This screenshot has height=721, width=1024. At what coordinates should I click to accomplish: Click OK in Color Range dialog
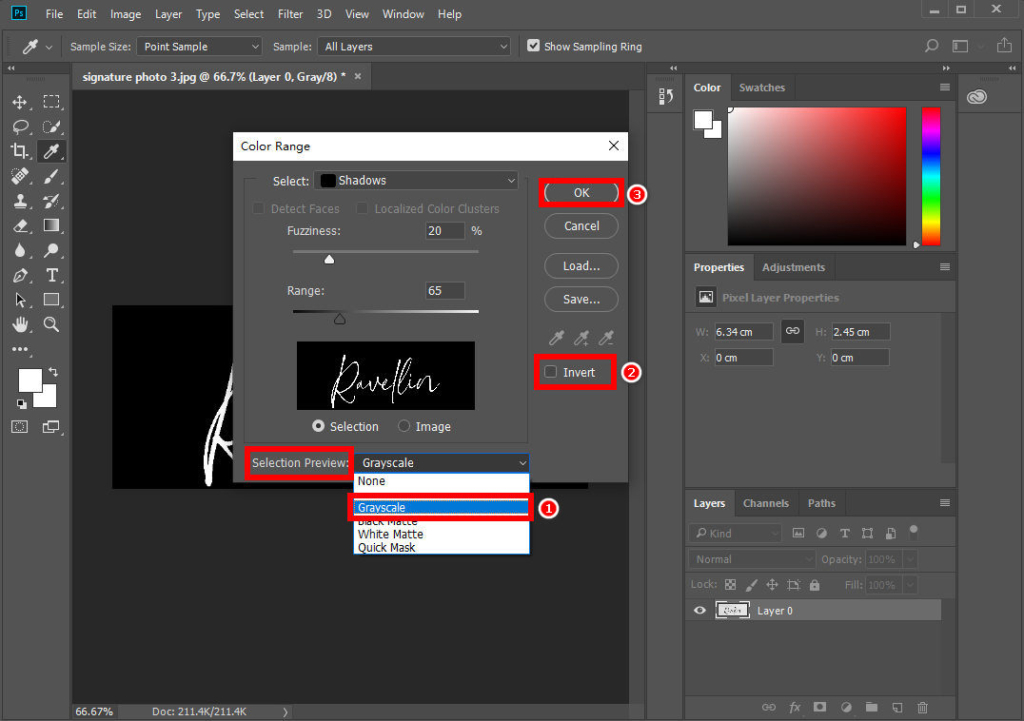581,193
